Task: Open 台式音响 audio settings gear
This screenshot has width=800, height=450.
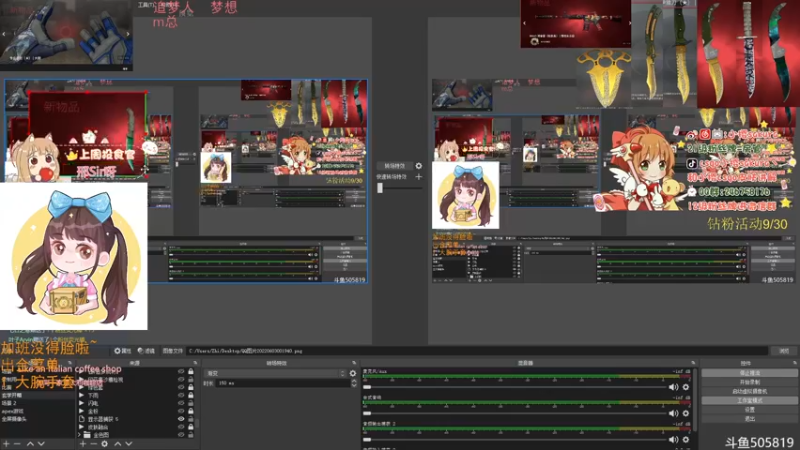Action: (686, 413)
